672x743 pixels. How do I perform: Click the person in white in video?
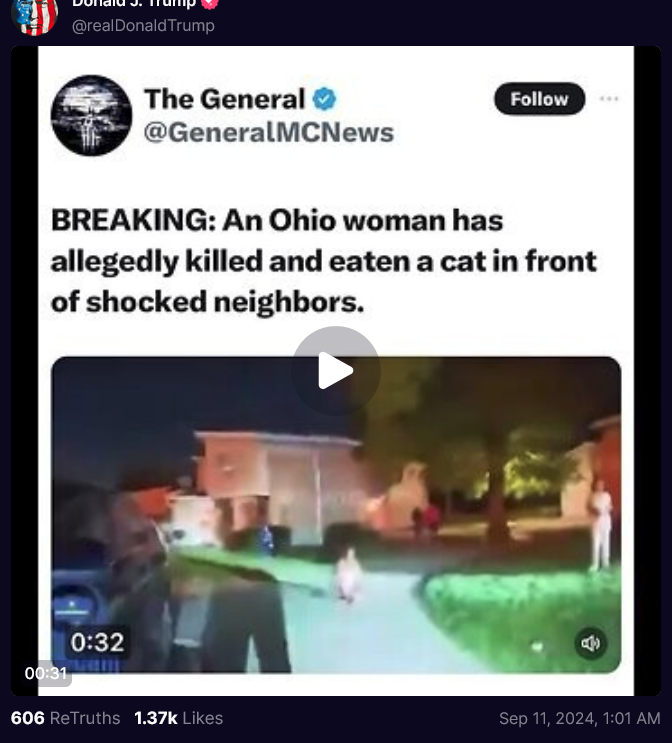pyautogui.click(x=601, y=525)
